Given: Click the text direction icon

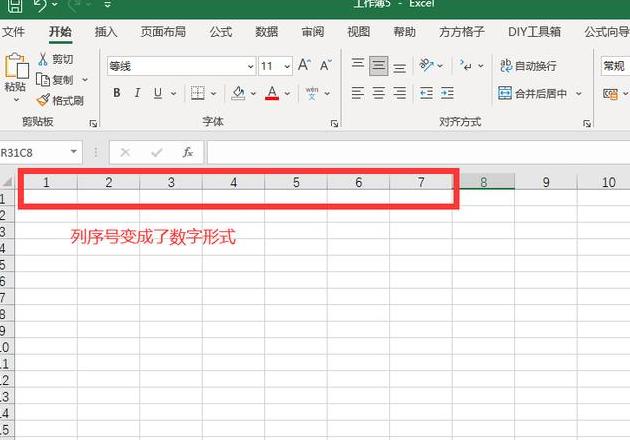Looking at the screenshot, I should click(x=466, y=65).
